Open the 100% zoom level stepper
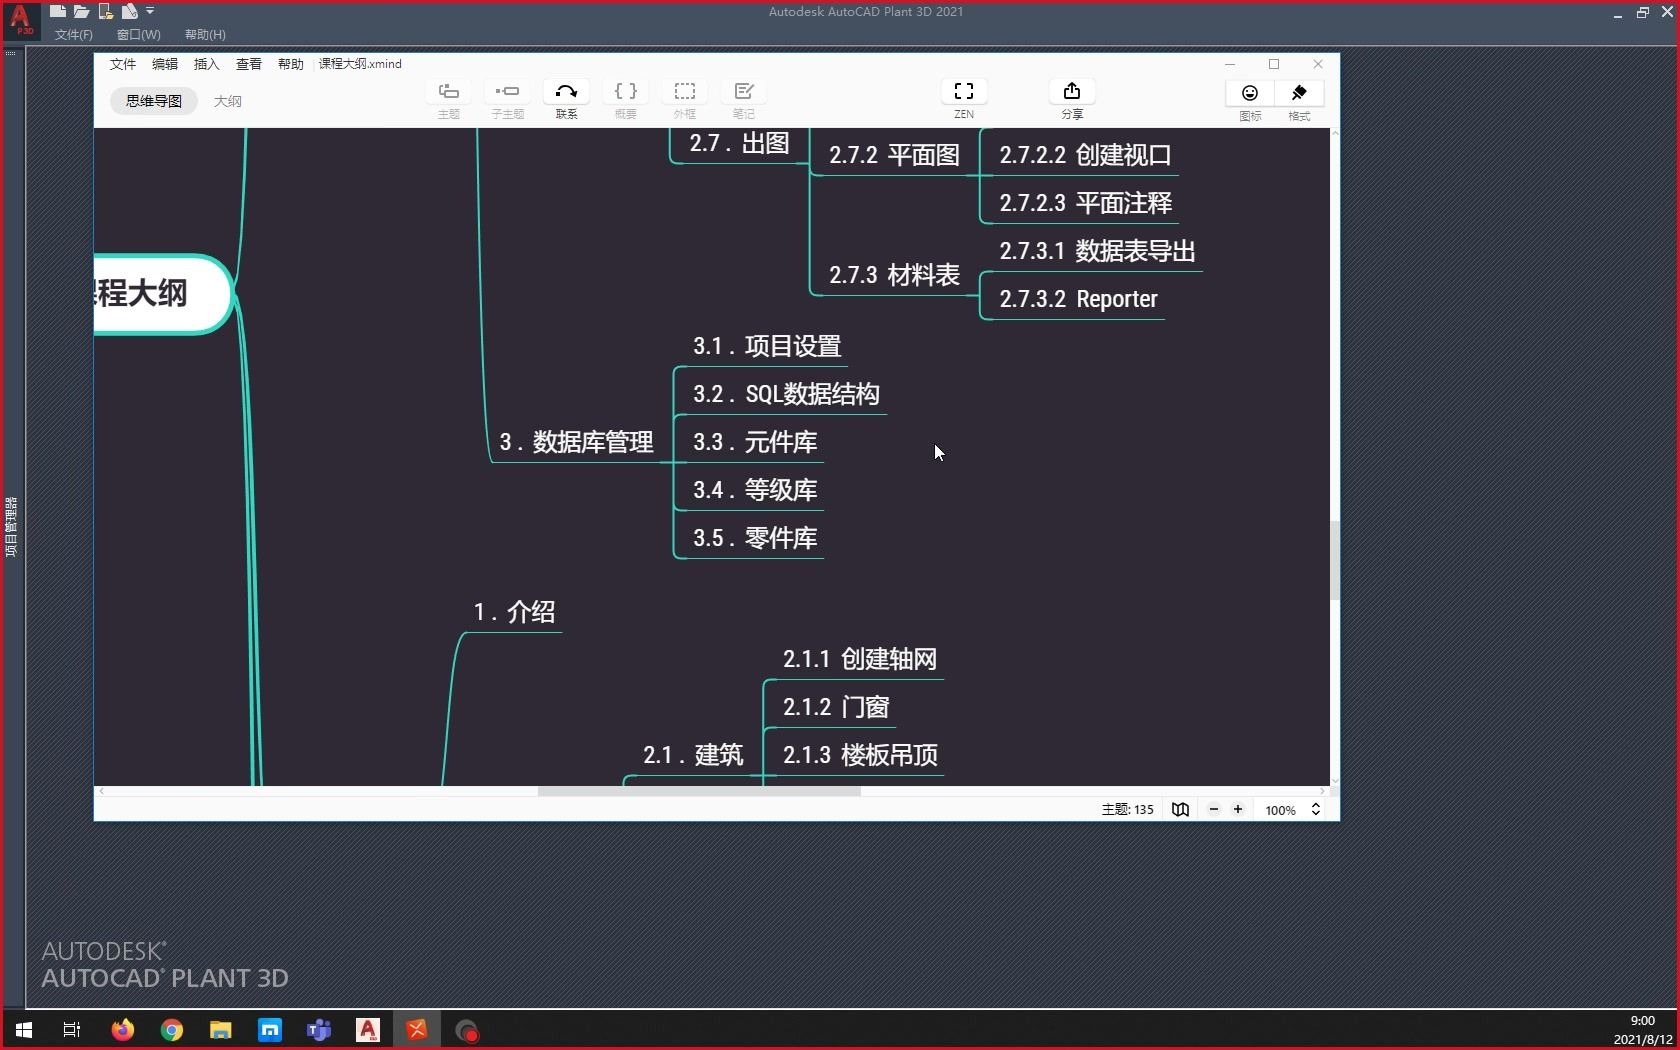The width and height of the screenshot is (1680, 1050). coord(1316,810)
